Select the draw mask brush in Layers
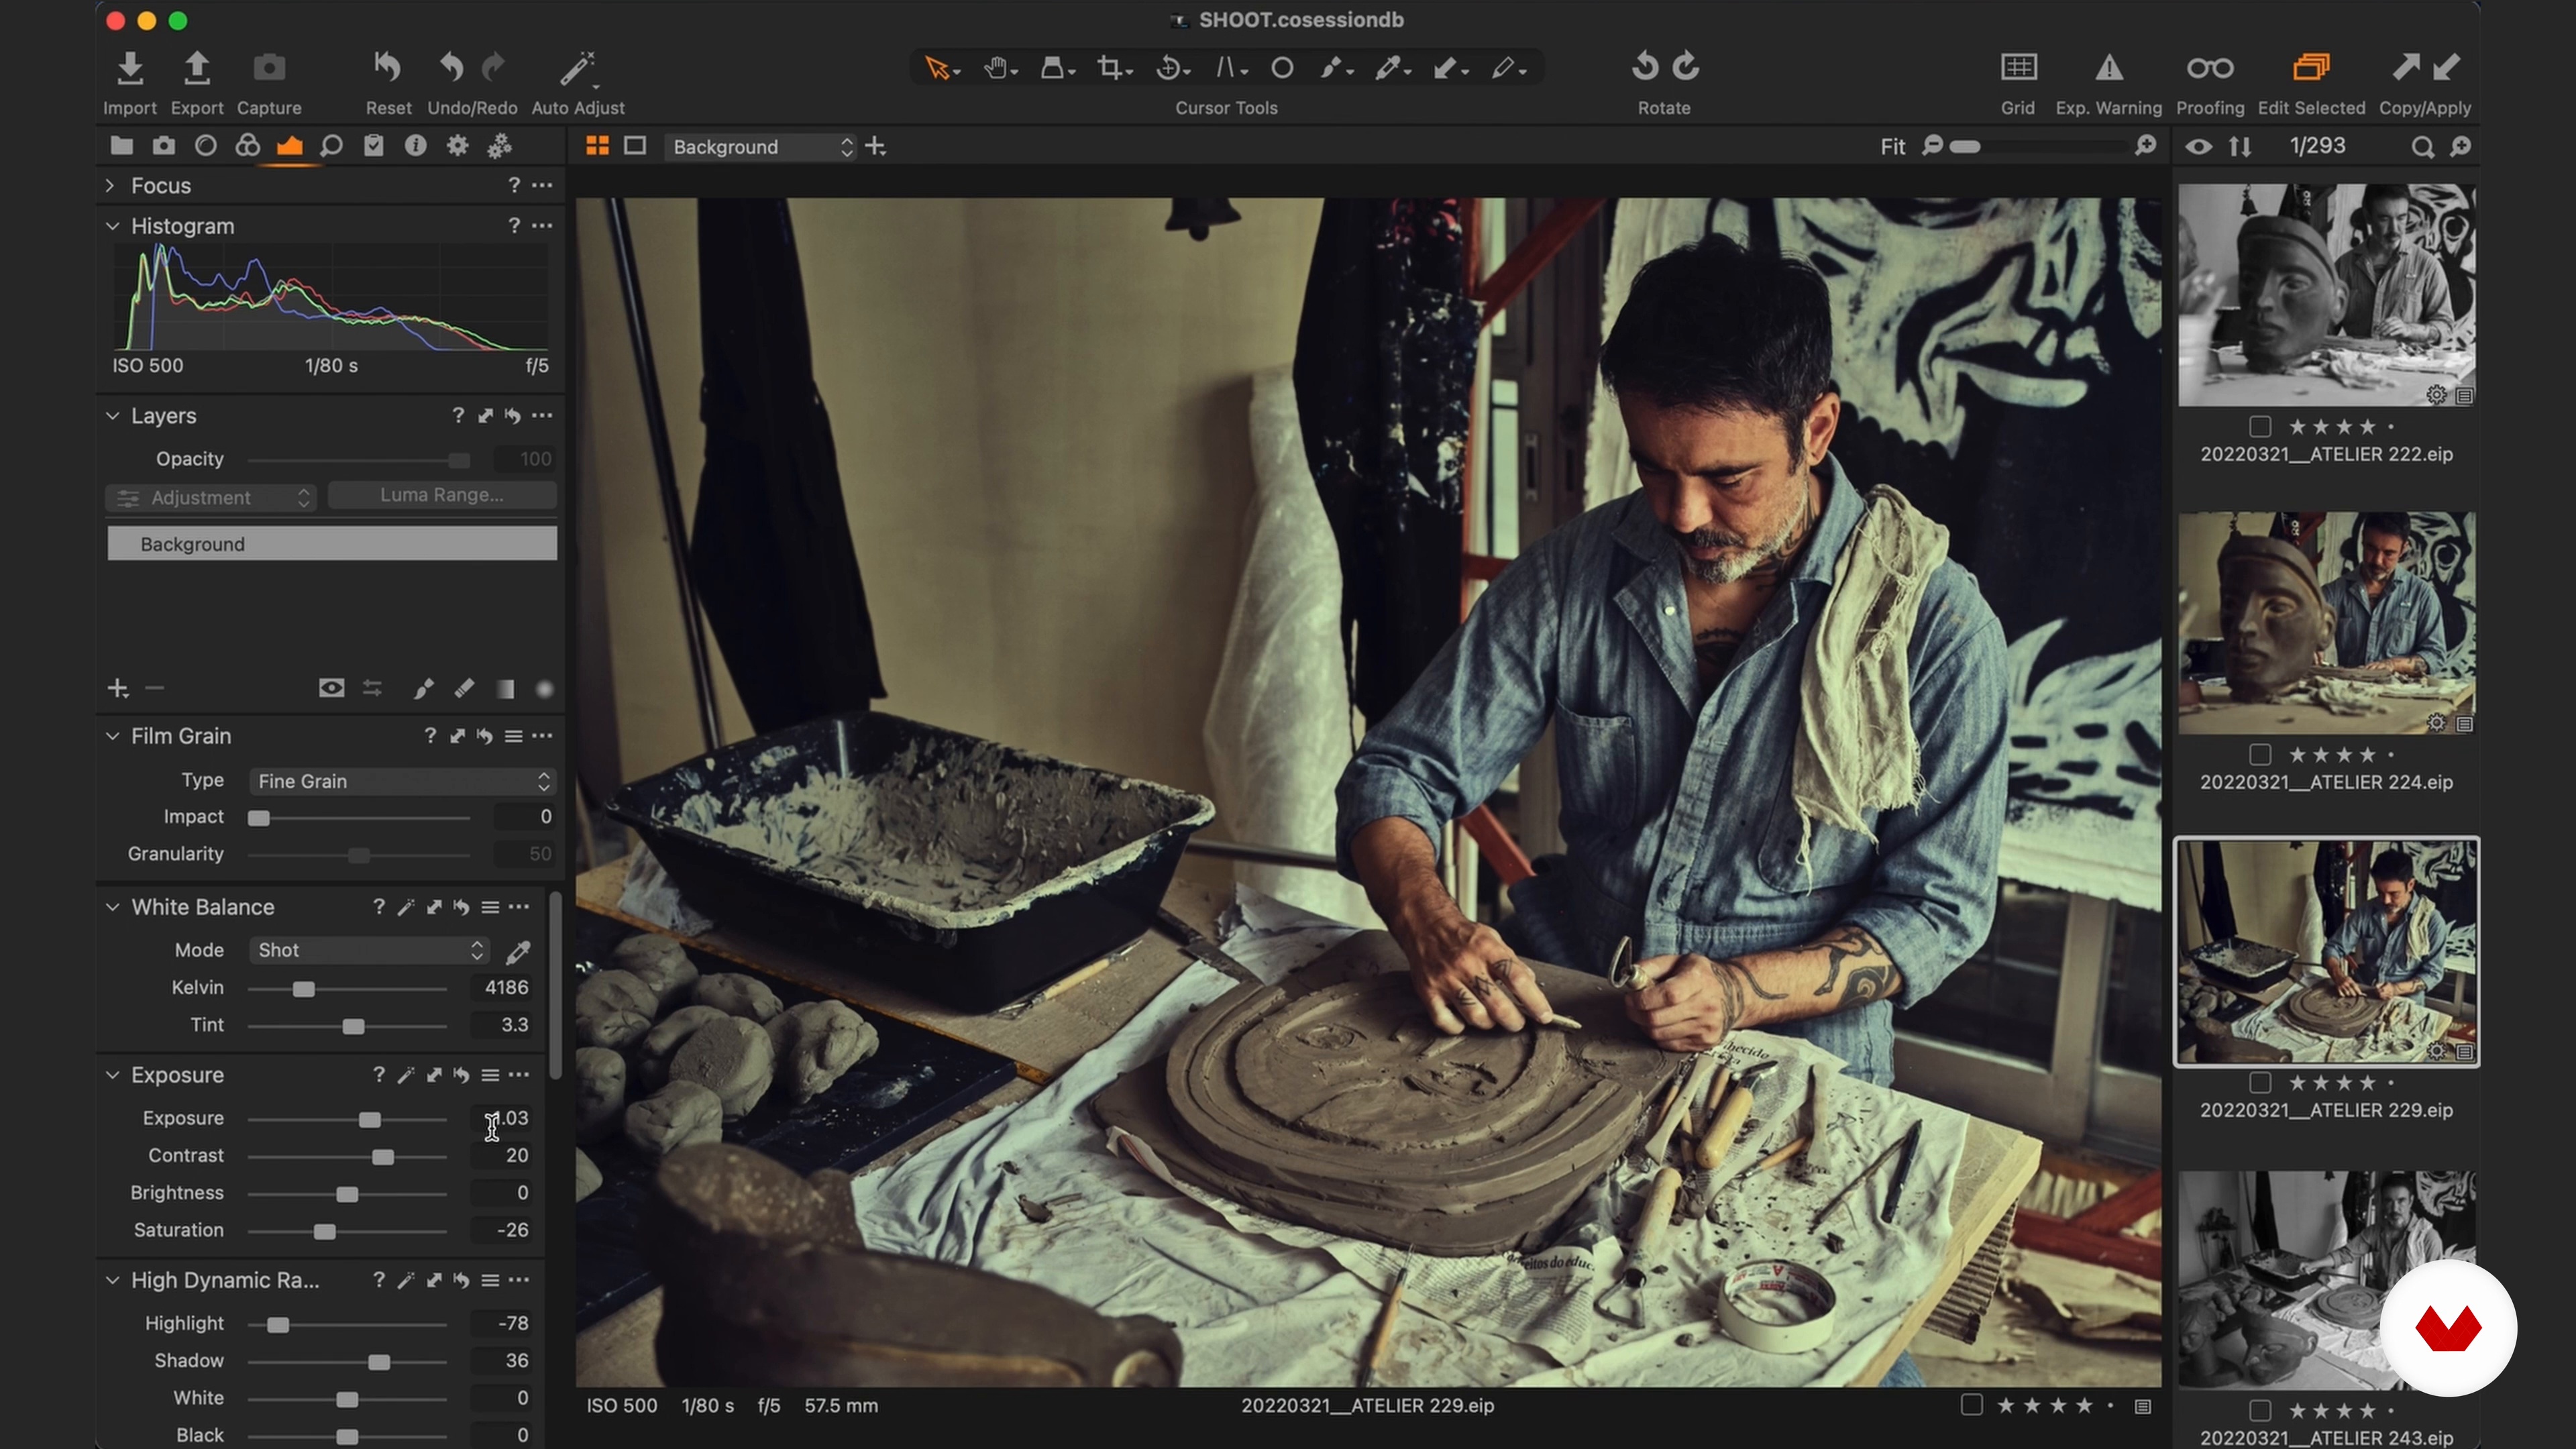The width and height of the screenshot is (2576, 1449). tap(423, 689)
